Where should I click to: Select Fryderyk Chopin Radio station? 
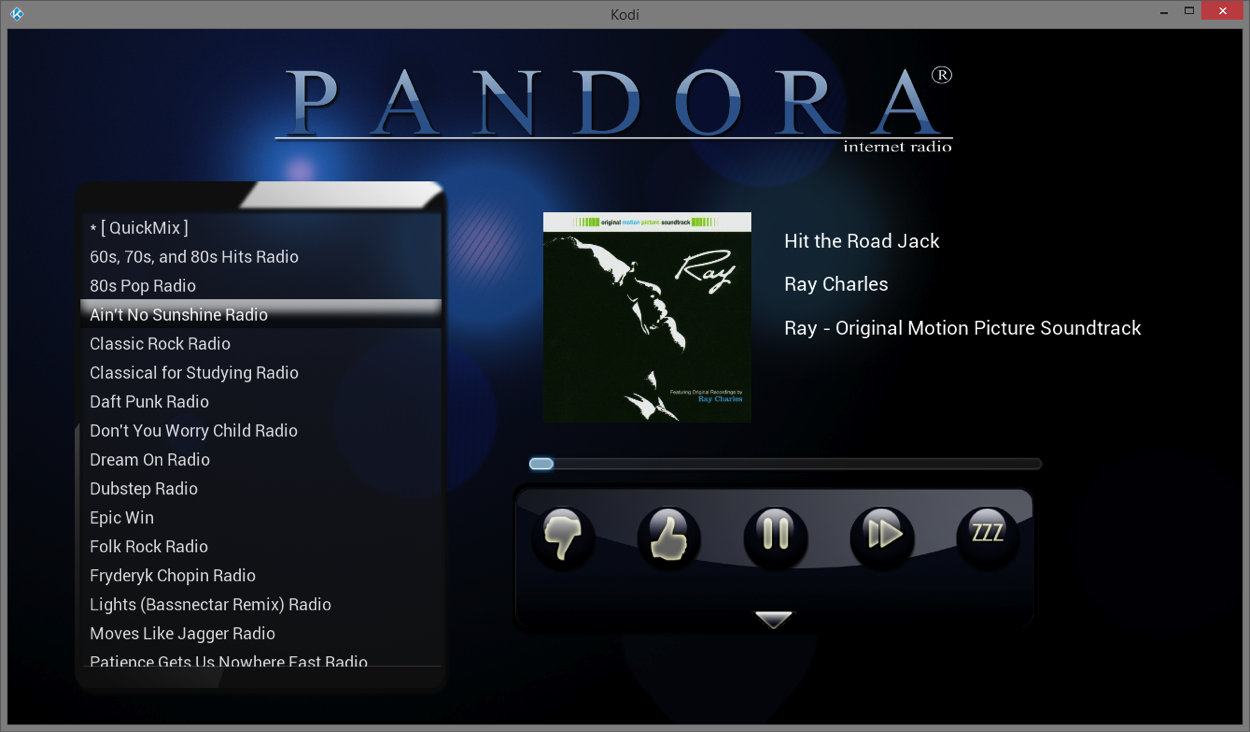pyautogui.click(x=260, y=575)
